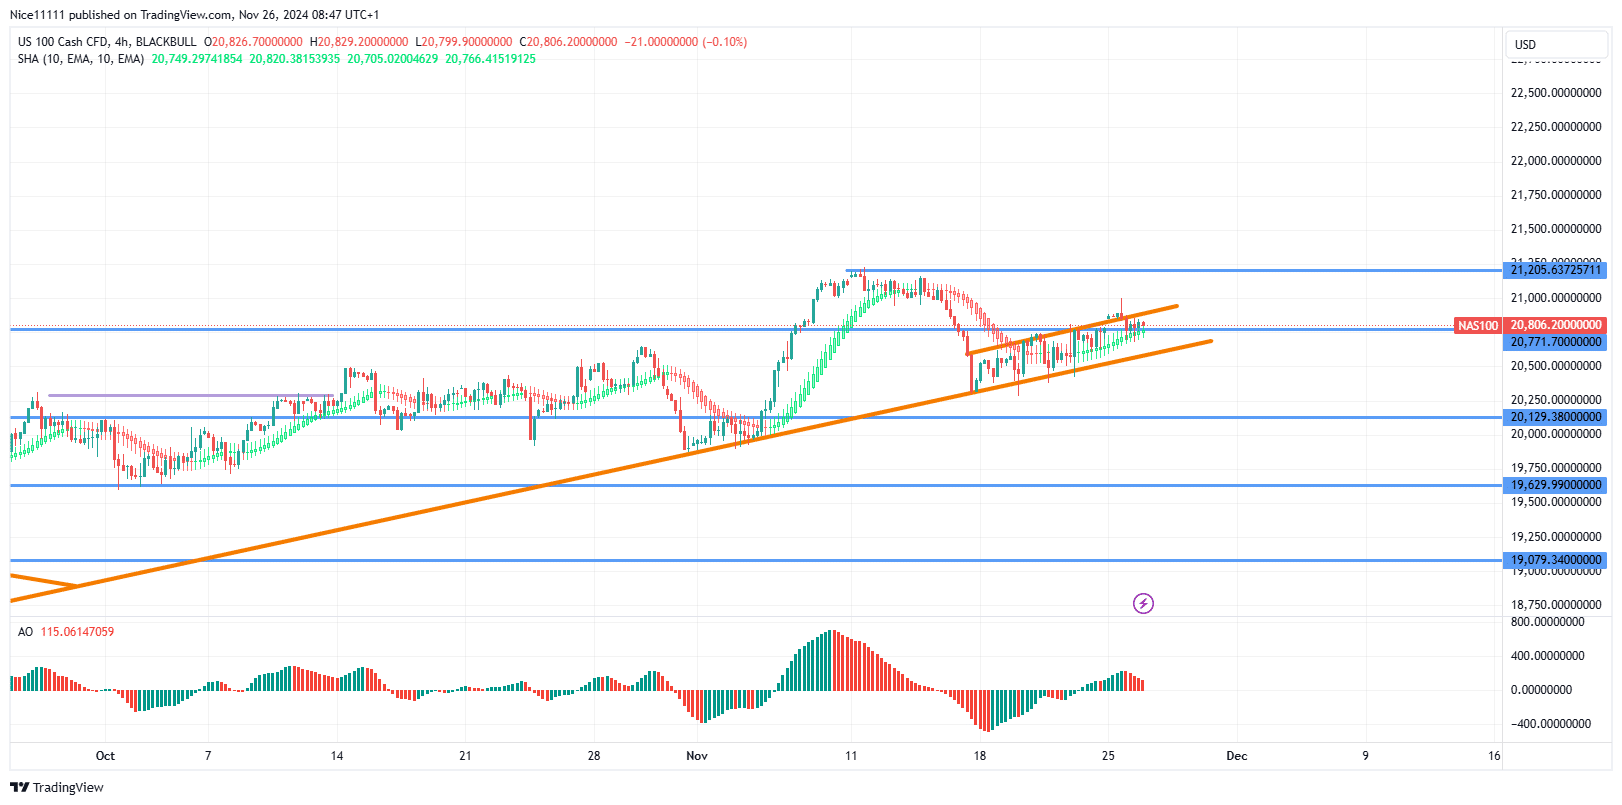
Task: Select the 19,079.34000000 level label
Action: click(x=1556, y=560)
